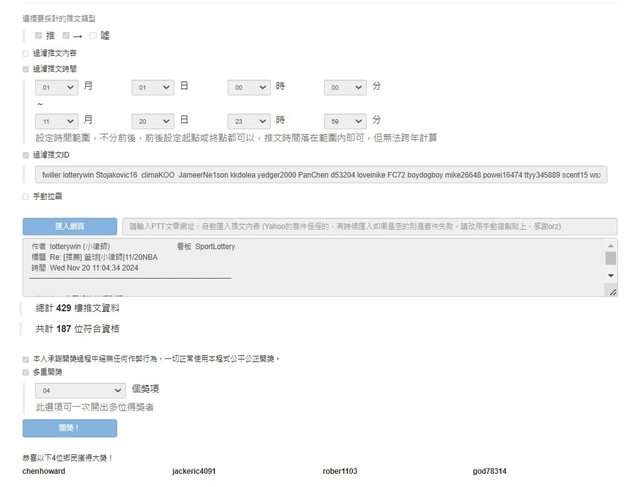Toggle the 噓 boo type checkbox
This screenshot has height=487, width=640.
(x=93, y=35)
